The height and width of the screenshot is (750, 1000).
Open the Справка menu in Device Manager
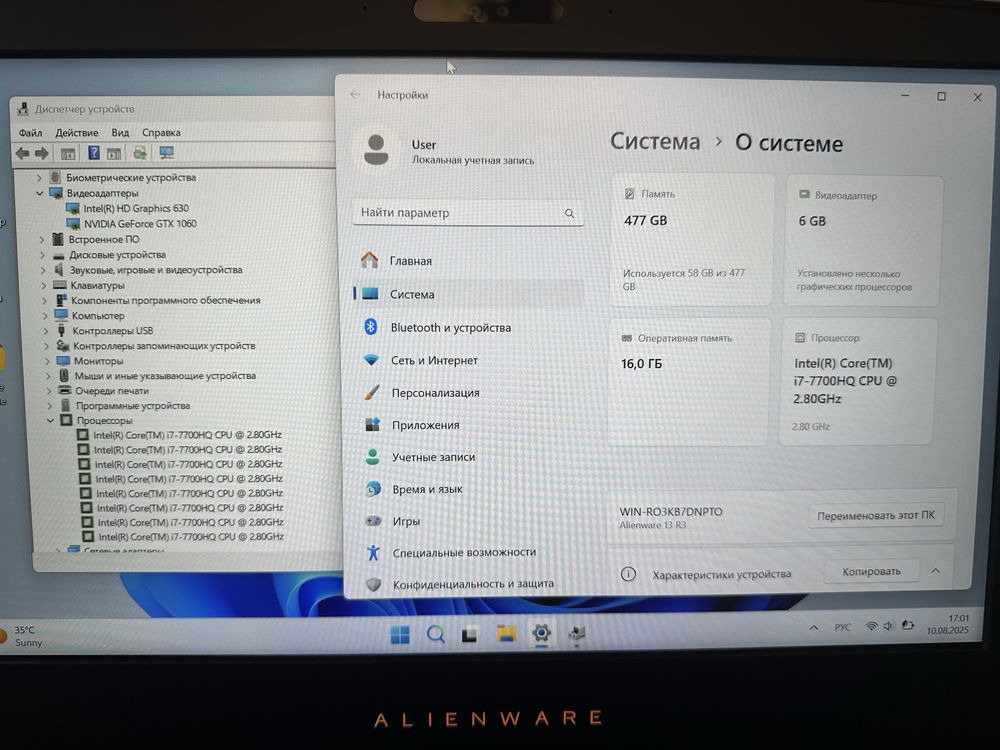coord(161,133)
